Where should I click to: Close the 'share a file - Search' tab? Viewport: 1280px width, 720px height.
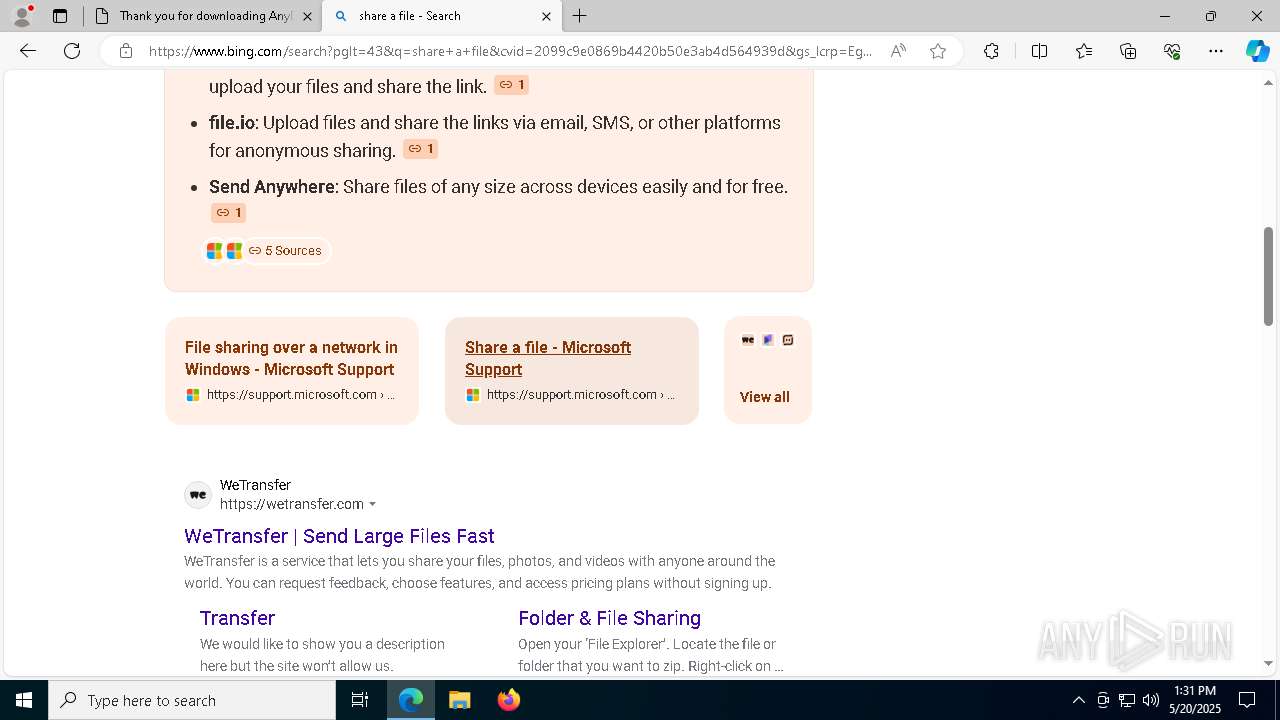coord(546,16)
